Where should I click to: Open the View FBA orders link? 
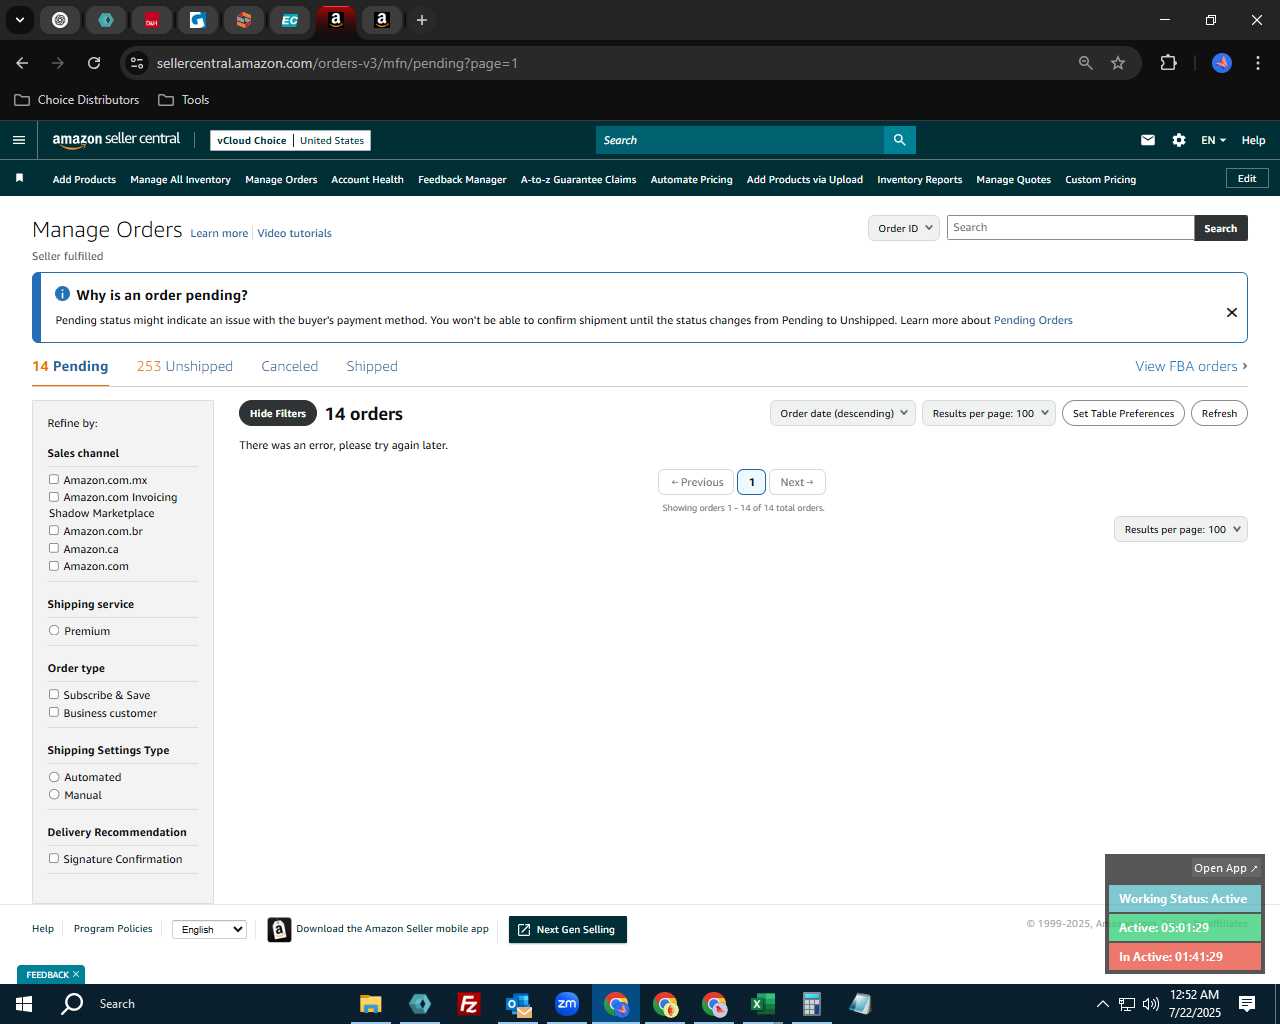[x=1191, y=366]
